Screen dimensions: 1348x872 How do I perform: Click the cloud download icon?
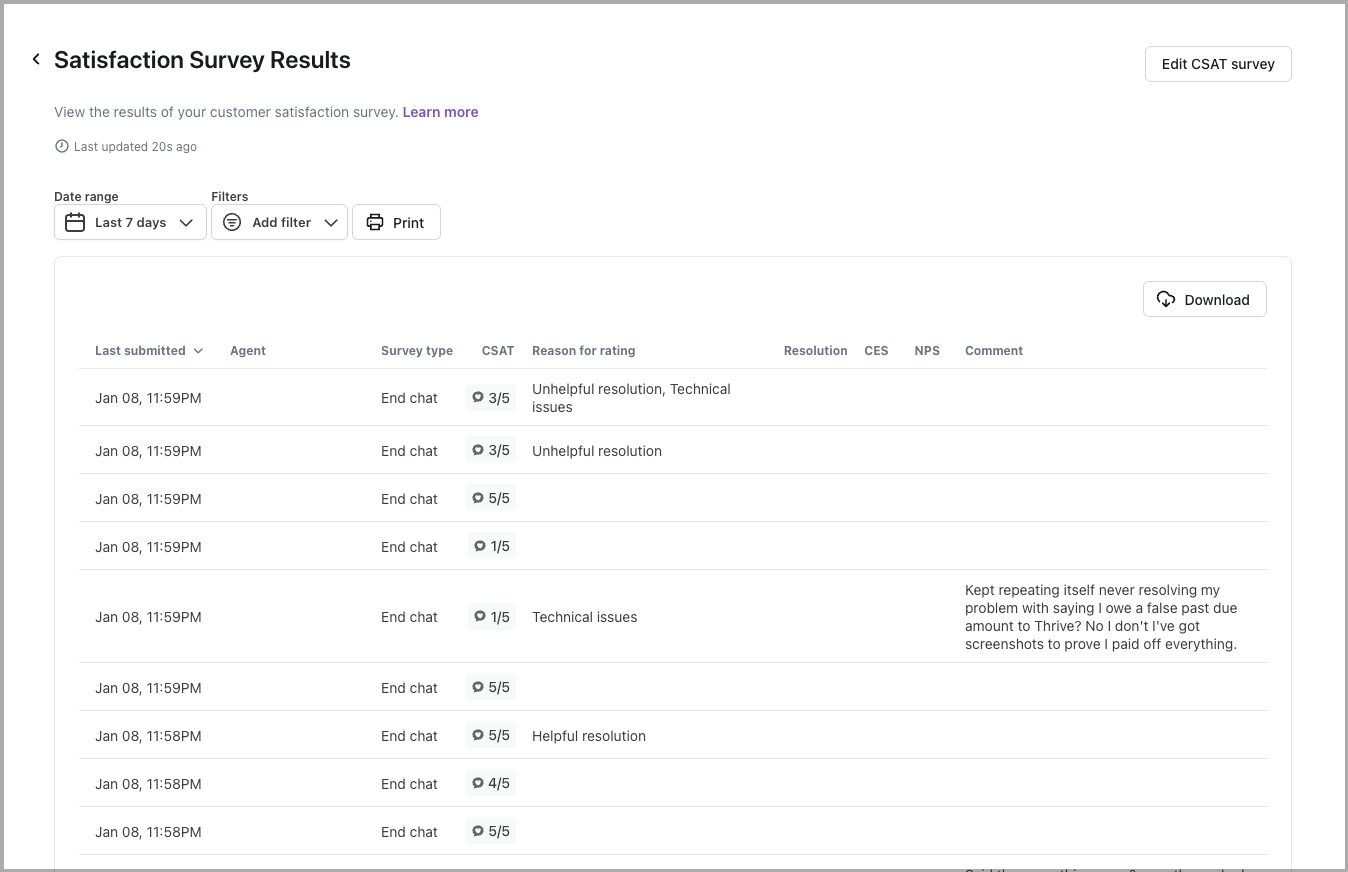pyautogui.click(x=1166, y=300)
